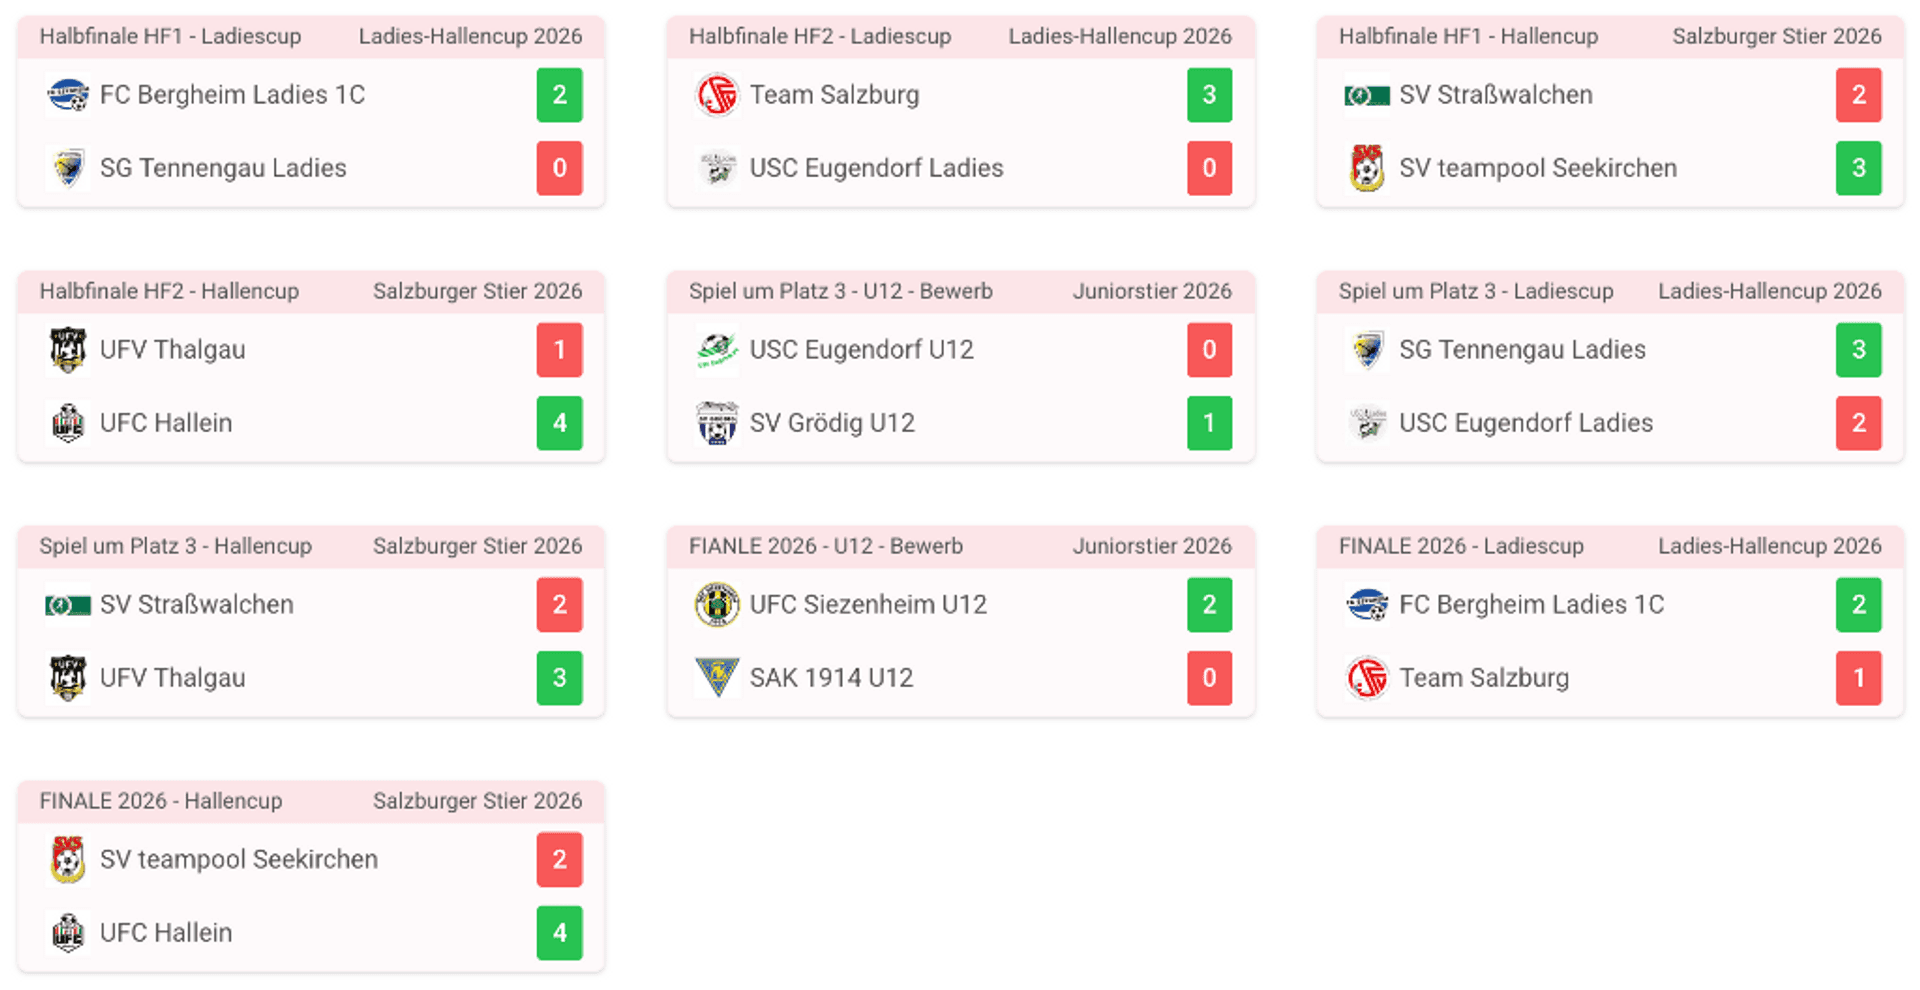The width and height of the screenshot is (1920, 990).
Task: Select the UFC Siezenheim U12 crest
Action: click(x=717, y=605)
